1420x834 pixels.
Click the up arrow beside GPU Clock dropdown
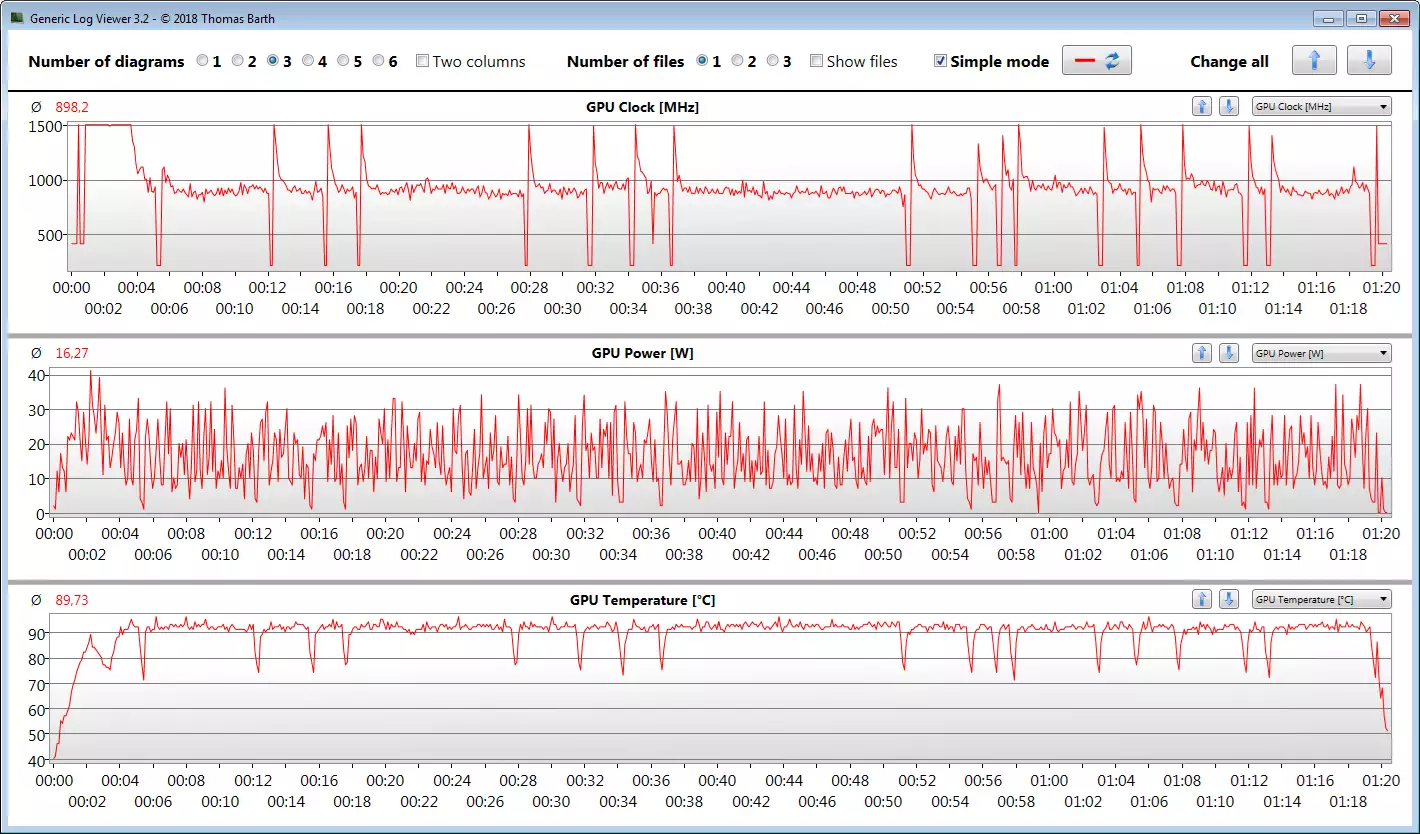point(1202,107)
